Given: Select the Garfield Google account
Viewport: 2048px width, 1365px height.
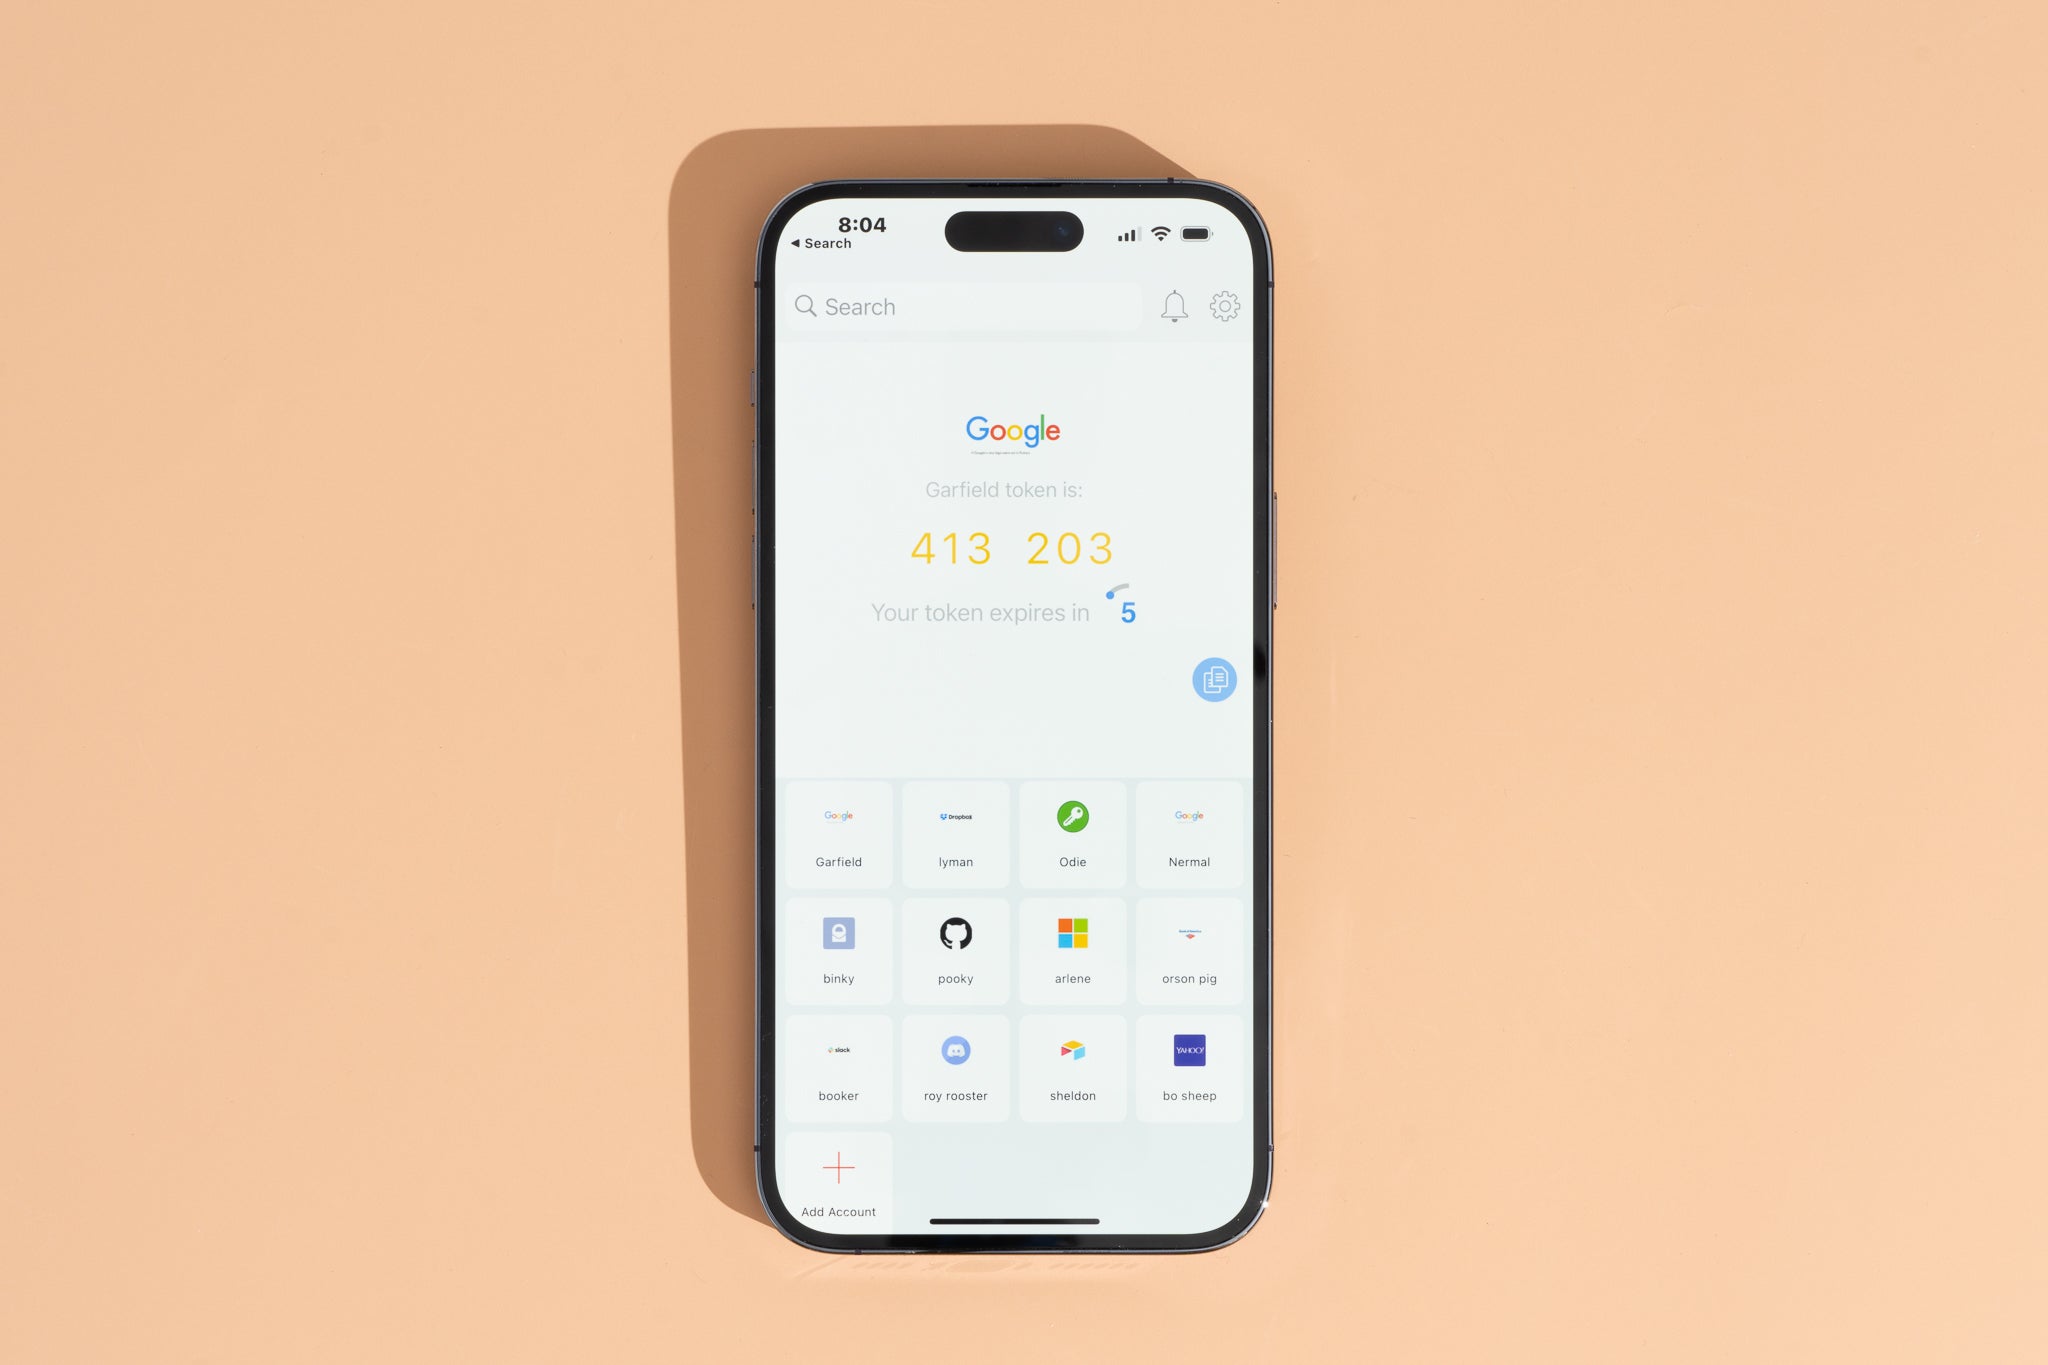Looking at the screenshot, I should click(839, 836).
